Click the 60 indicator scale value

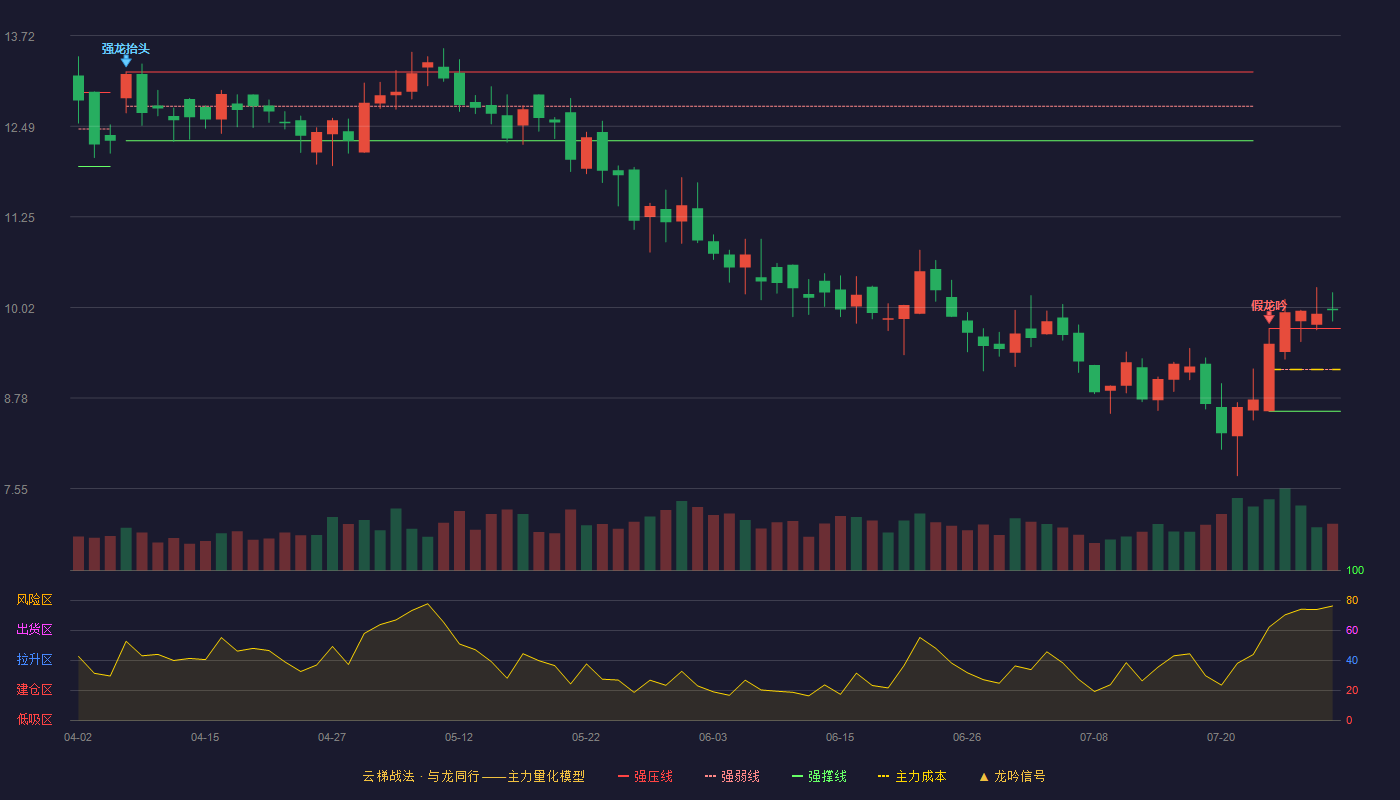point(1352,630)
